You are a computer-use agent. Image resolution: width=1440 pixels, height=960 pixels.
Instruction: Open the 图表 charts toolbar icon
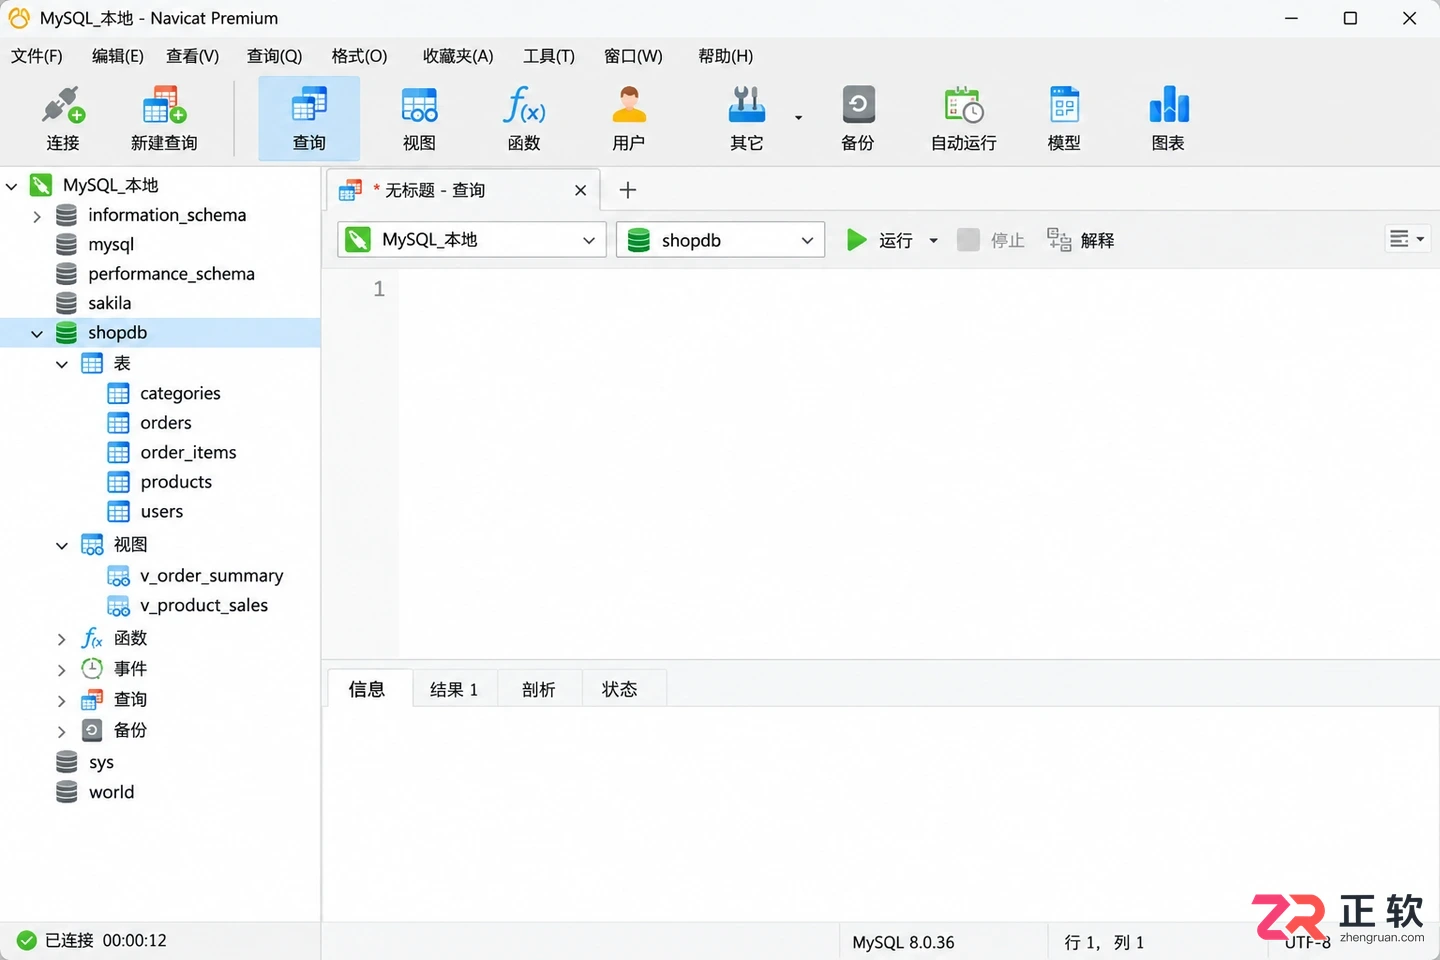pos(1168,104)
